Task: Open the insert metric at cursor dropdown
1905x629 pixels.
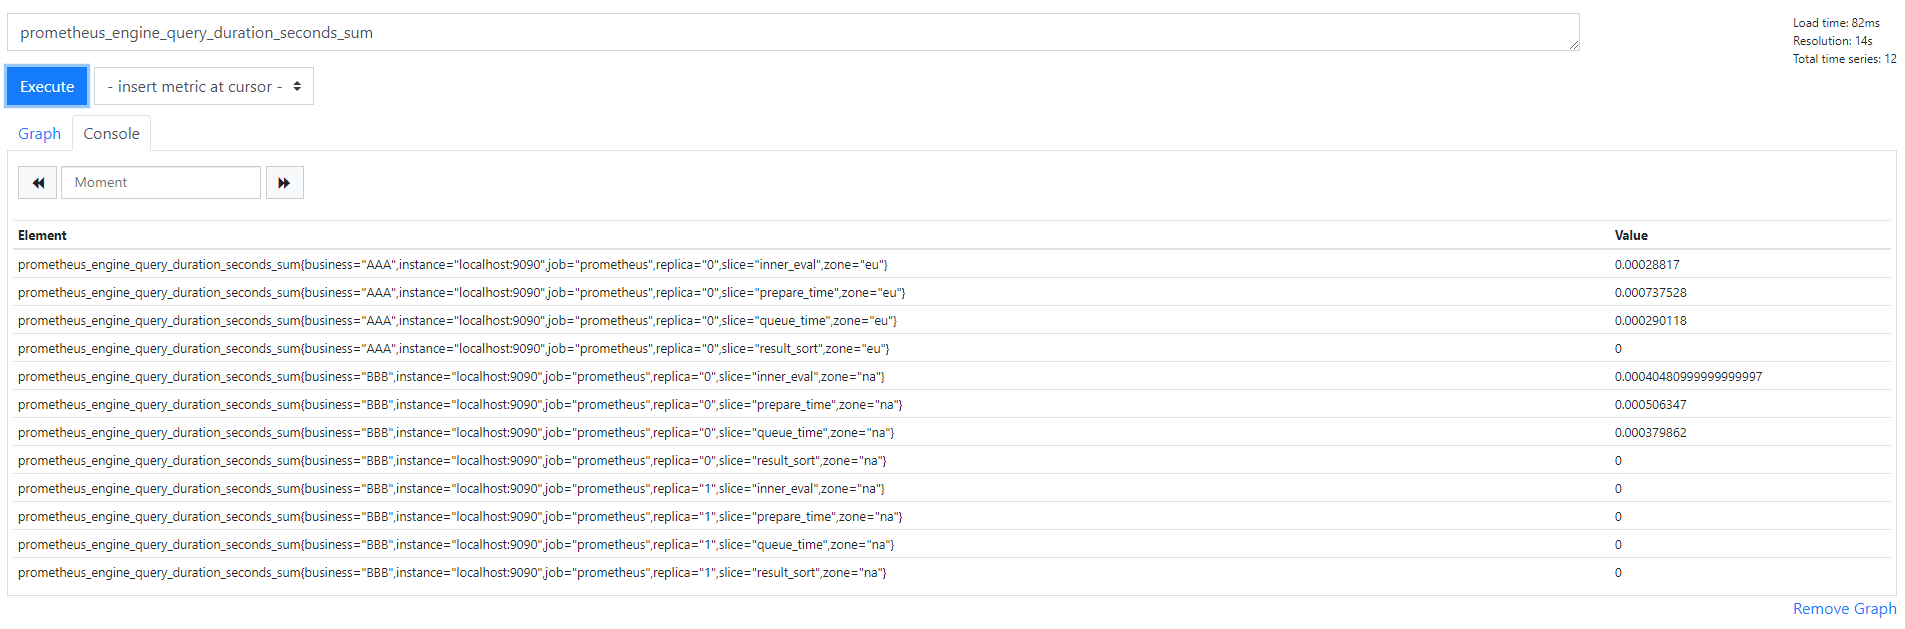Action: pos(204,87)
